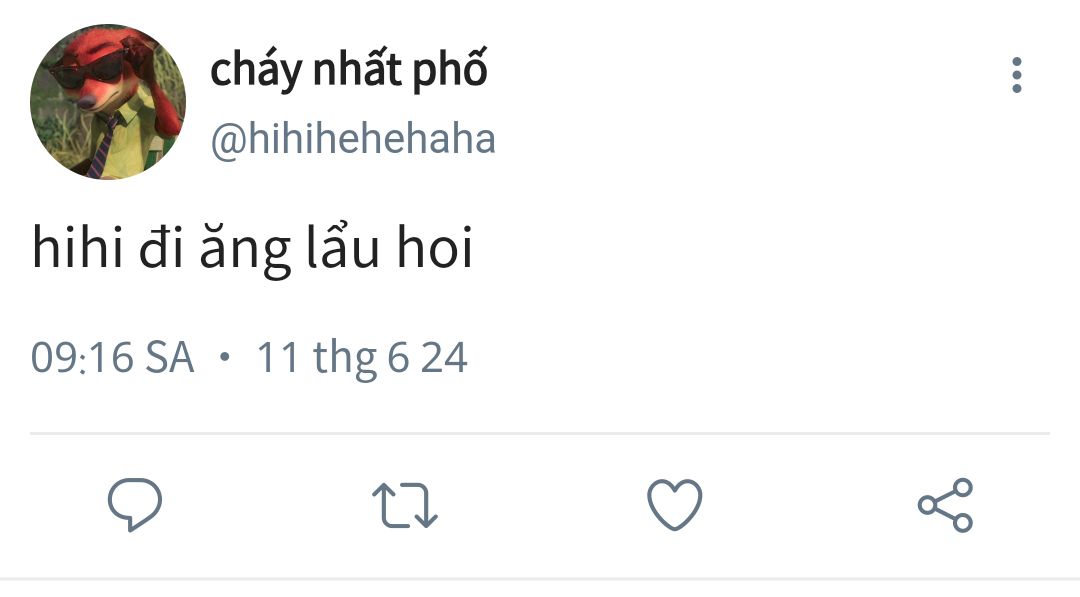Screen dimensions: 1080x597
Task: Reply using the speech bubble icon
Action: pos(135,505)
